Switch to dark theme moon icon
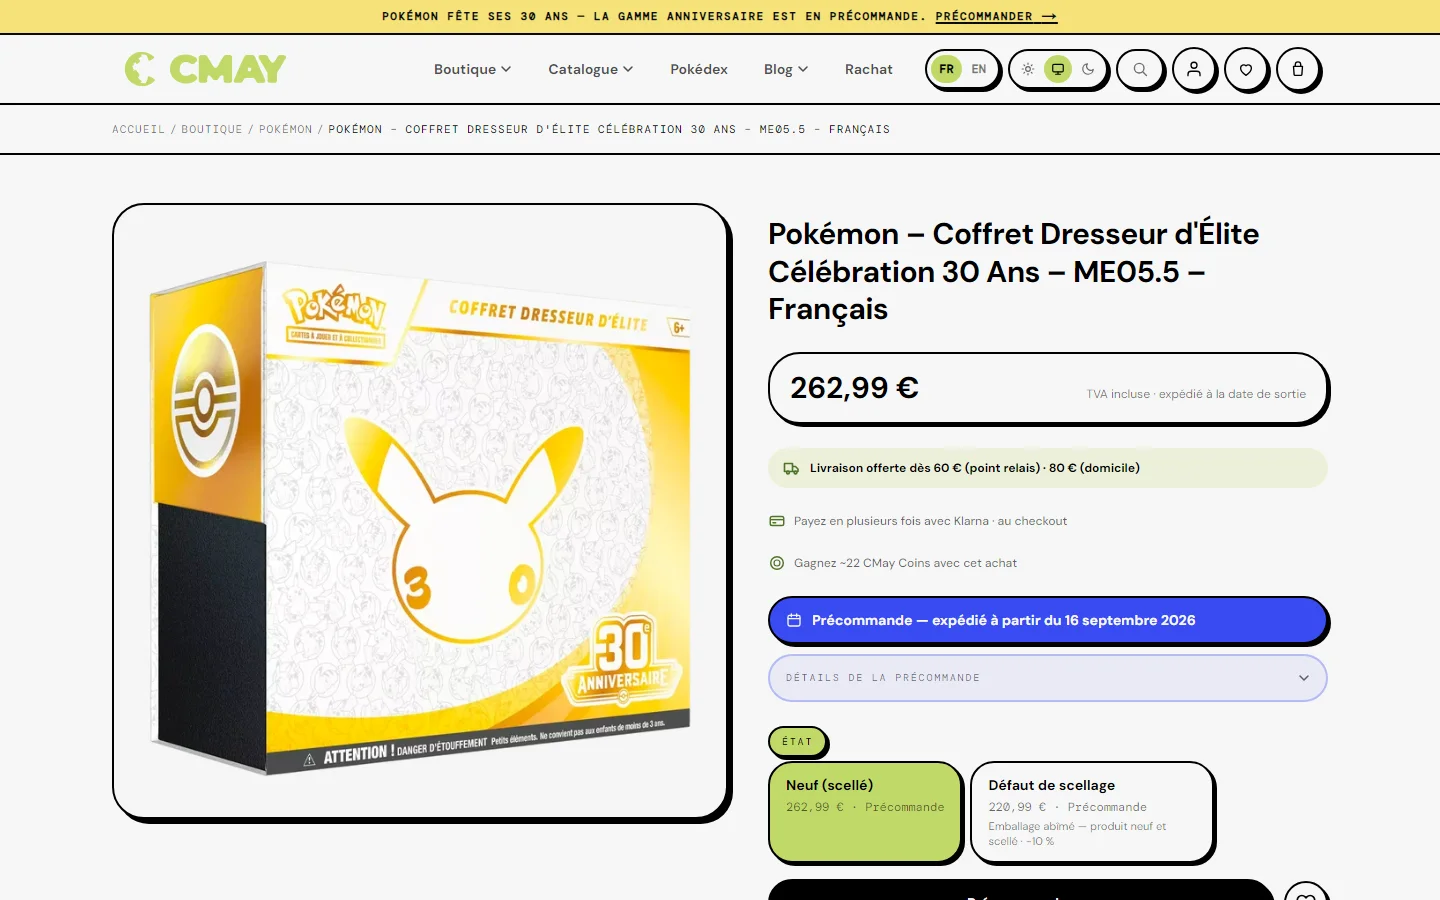Image resolution: width=1440 pixels, height=900 pixels. (1088, 69)
